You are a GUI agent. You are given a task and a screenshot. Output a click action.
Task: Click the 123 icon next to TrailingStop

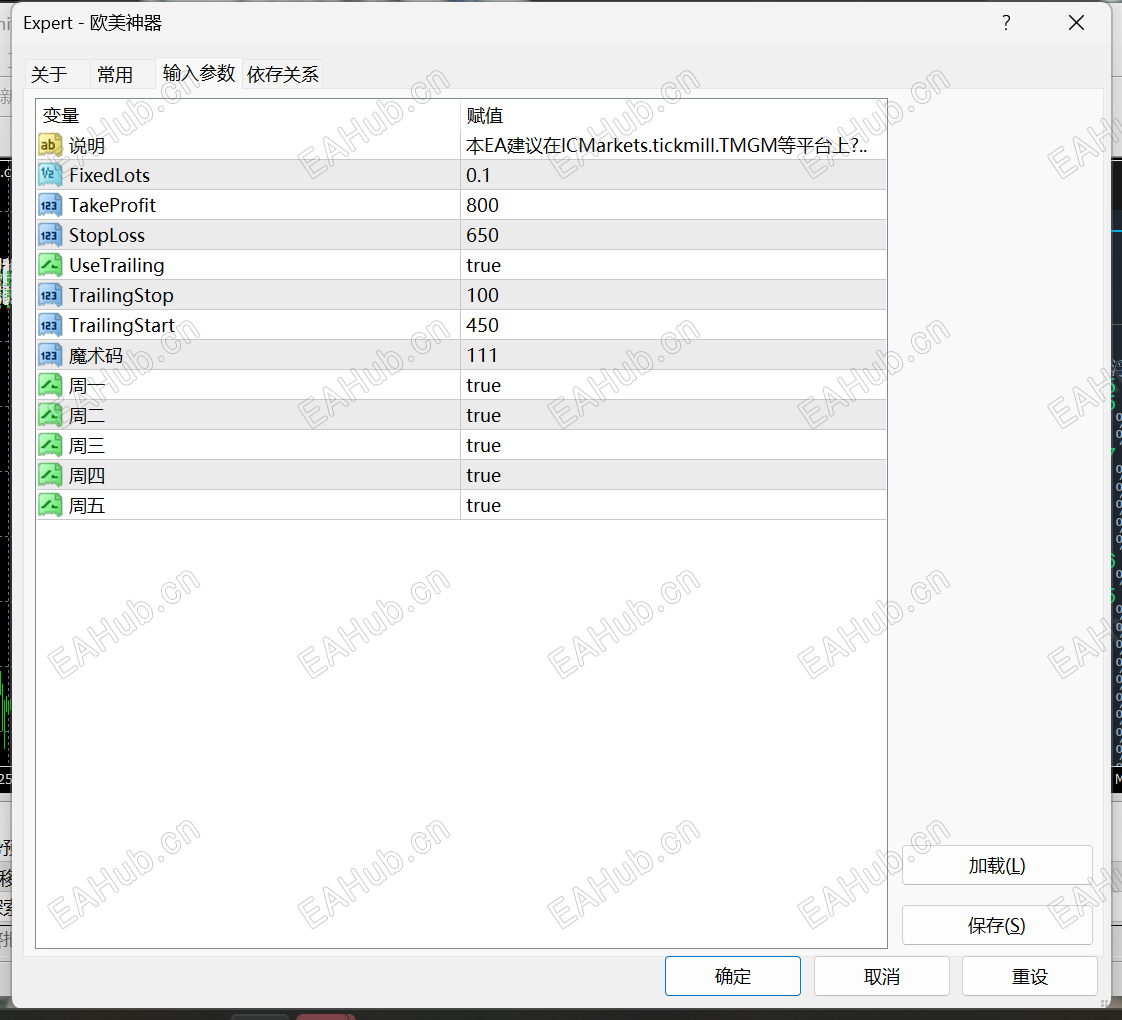[x=50, y=295]
